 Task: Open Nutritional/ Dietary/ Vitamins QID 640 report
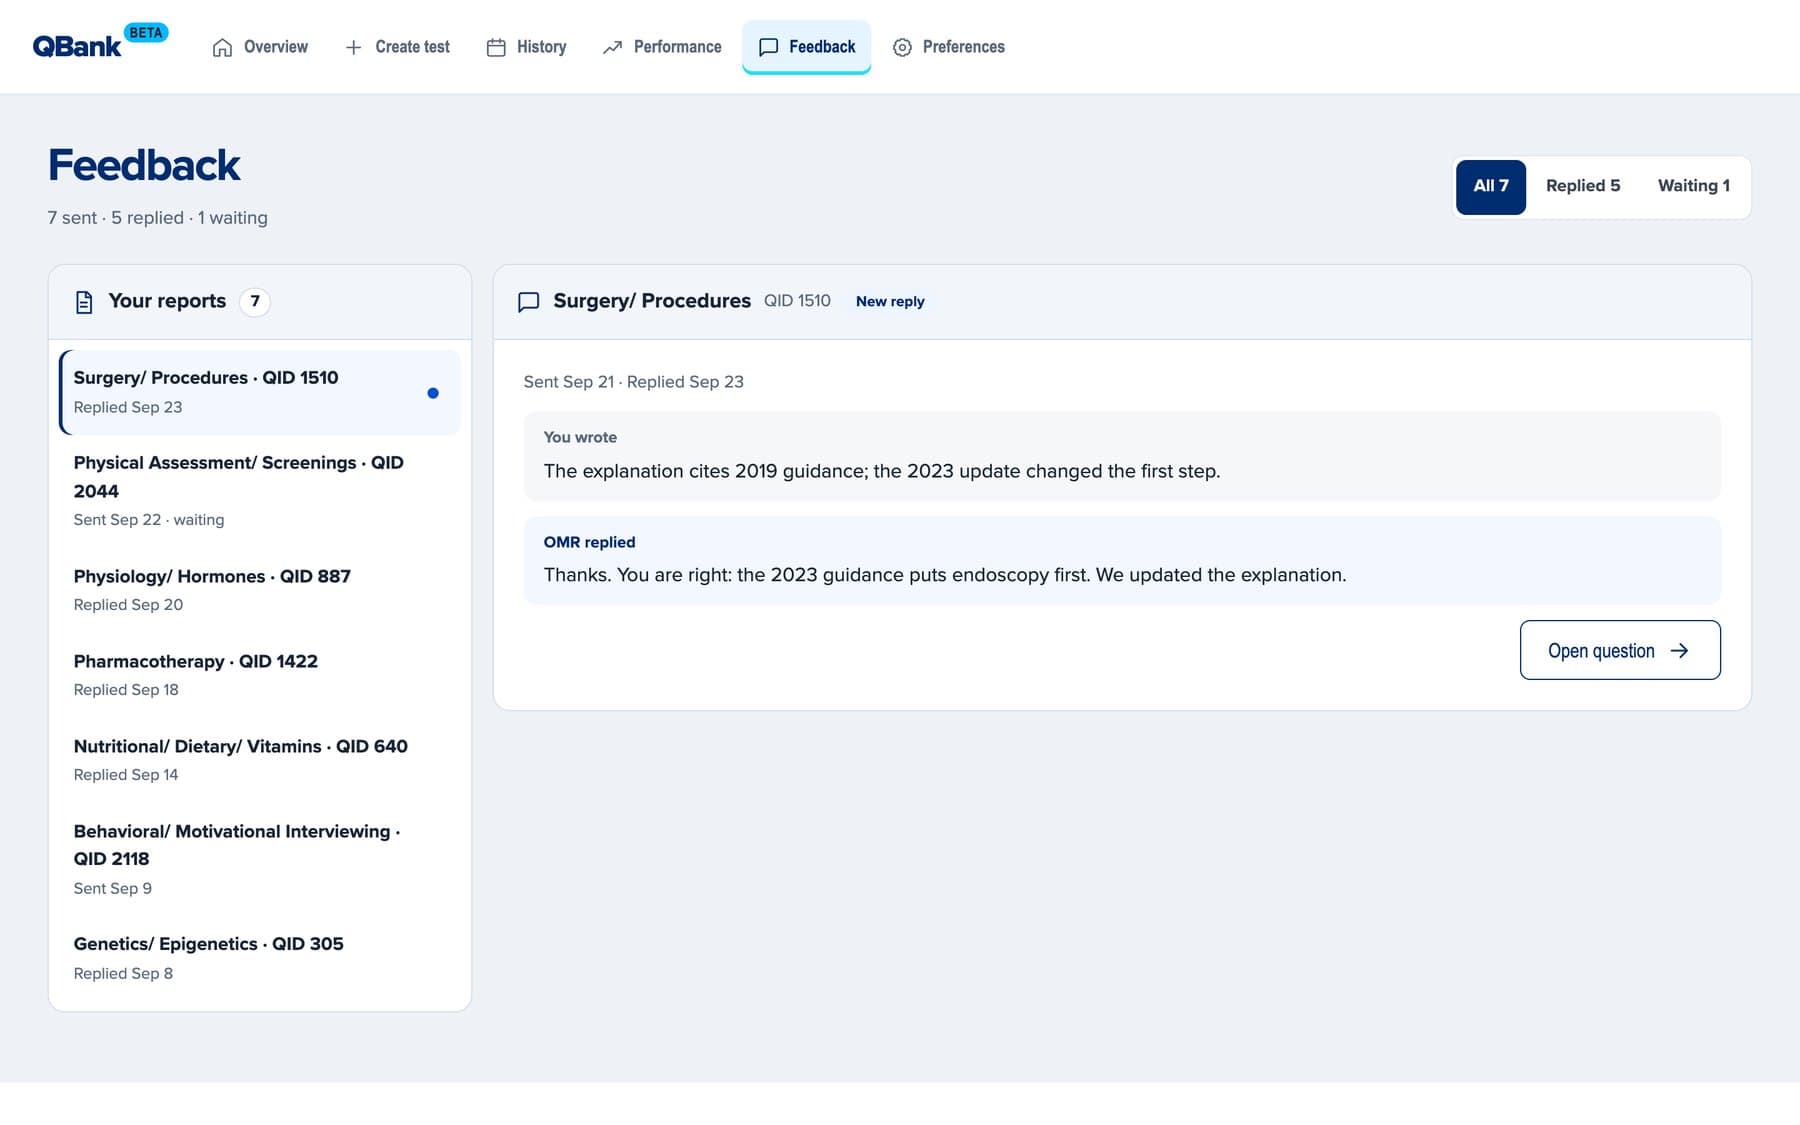(x=260, y=760)
